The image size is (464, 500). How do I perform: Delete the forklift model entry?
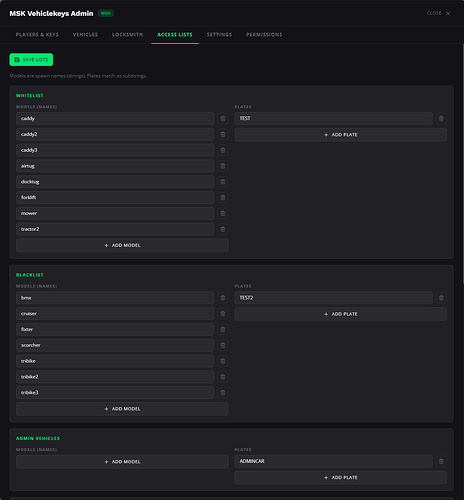click(x=223, y=198)
